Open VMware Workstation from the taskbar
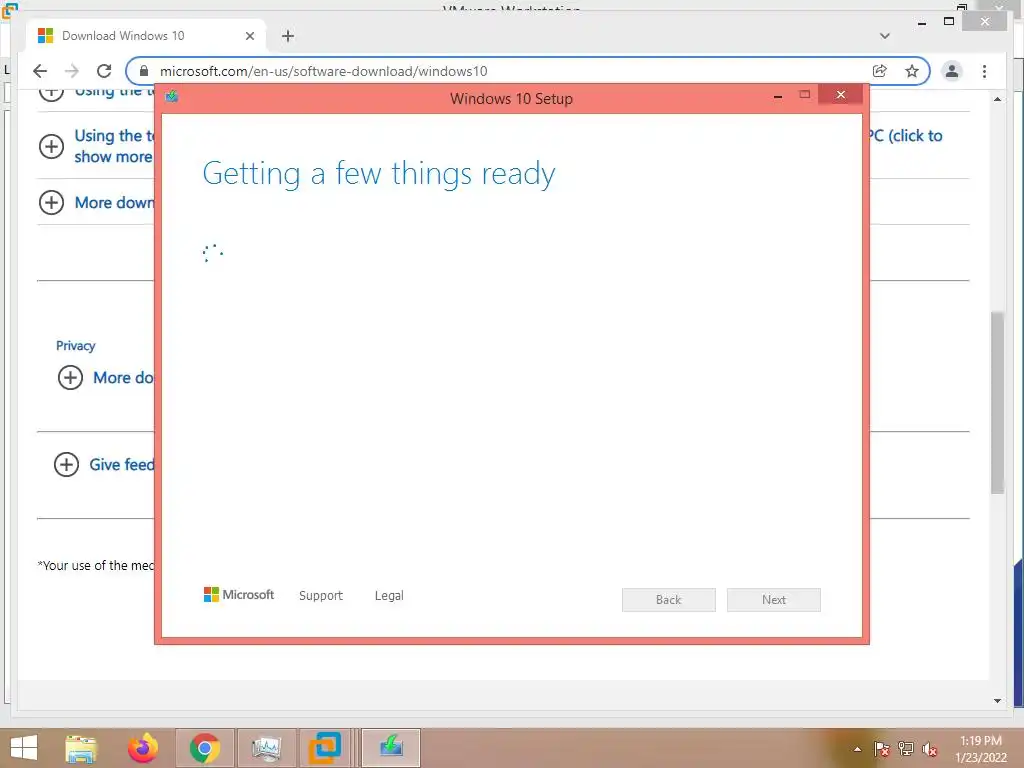 point(325,748)
